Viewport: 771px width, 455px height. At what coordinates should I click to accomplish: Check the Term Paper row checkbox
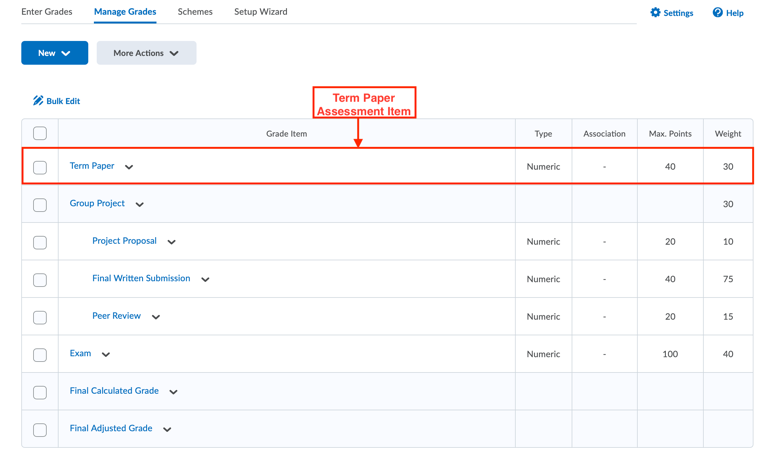[x=40, y=167]
